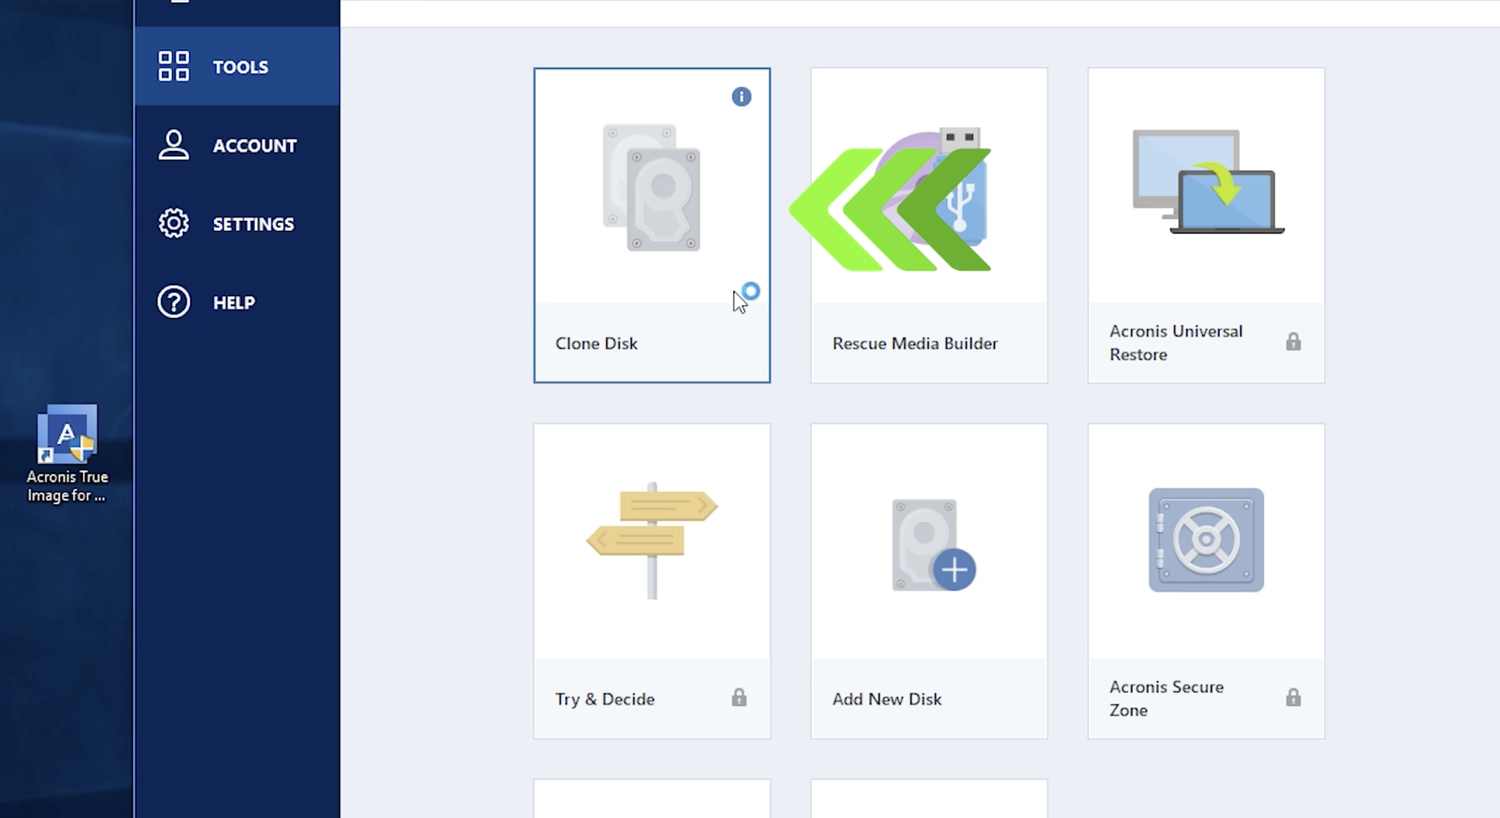Click the Account person icon in sidebar
Screen dimensions: 1500x818
174,145
